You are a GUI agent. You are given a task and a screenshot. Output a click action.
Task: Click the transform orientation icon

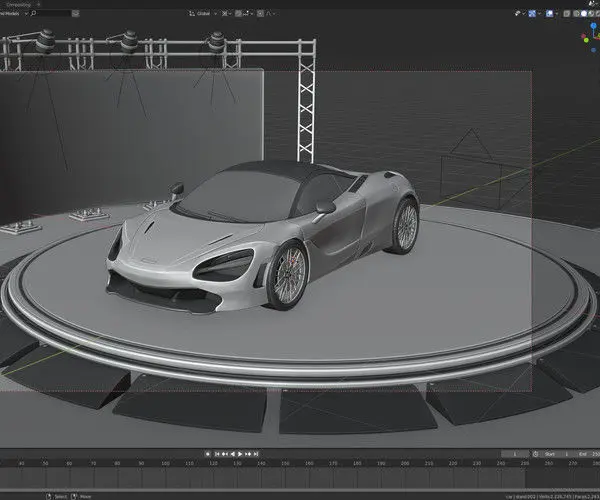pyautogui.click(x=192, y=13)
